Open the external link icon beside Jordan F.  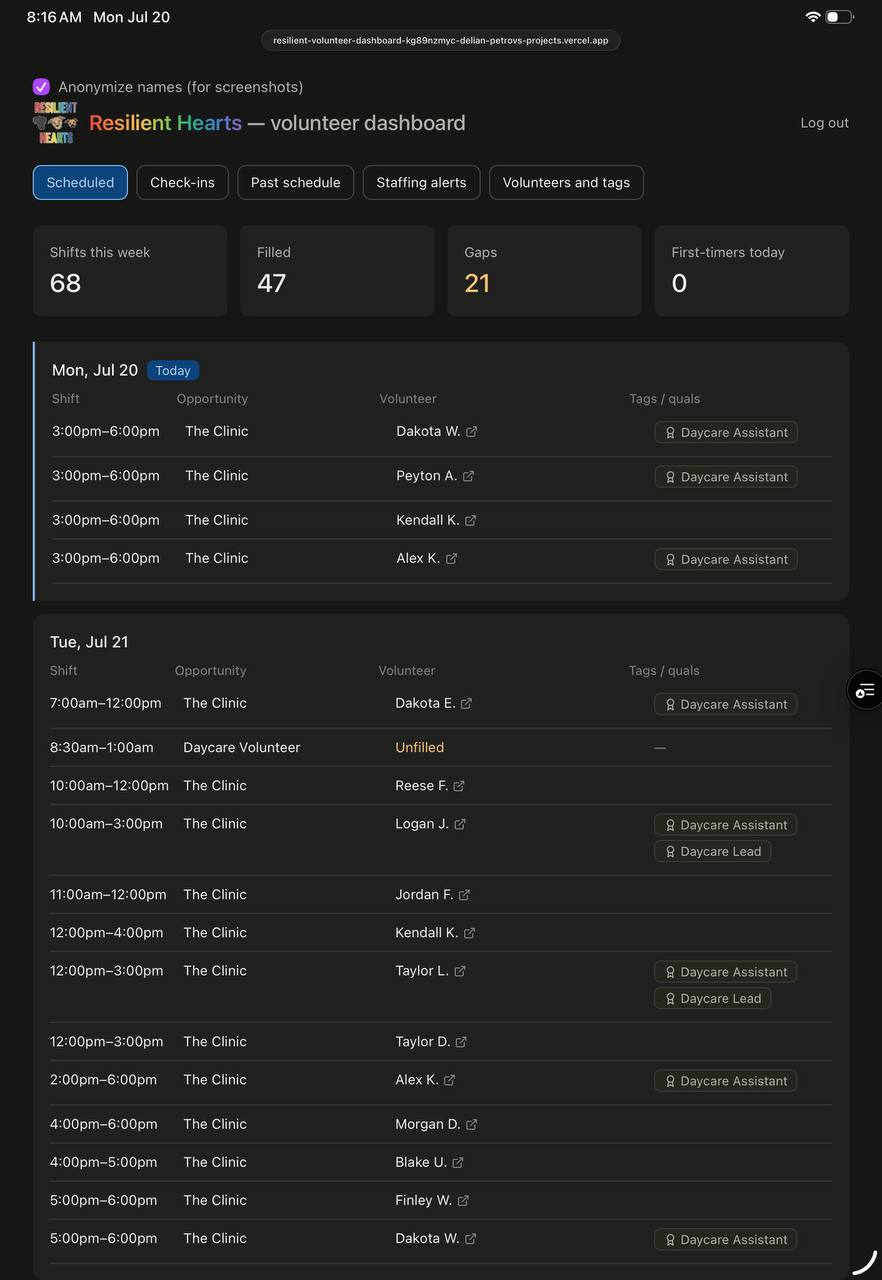(464, 895)
